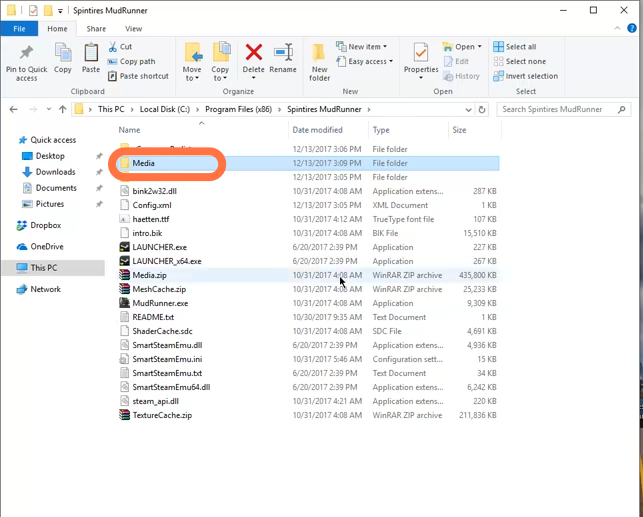
Task: Switch to the Home ribbon tab
Action: (57, 29)
